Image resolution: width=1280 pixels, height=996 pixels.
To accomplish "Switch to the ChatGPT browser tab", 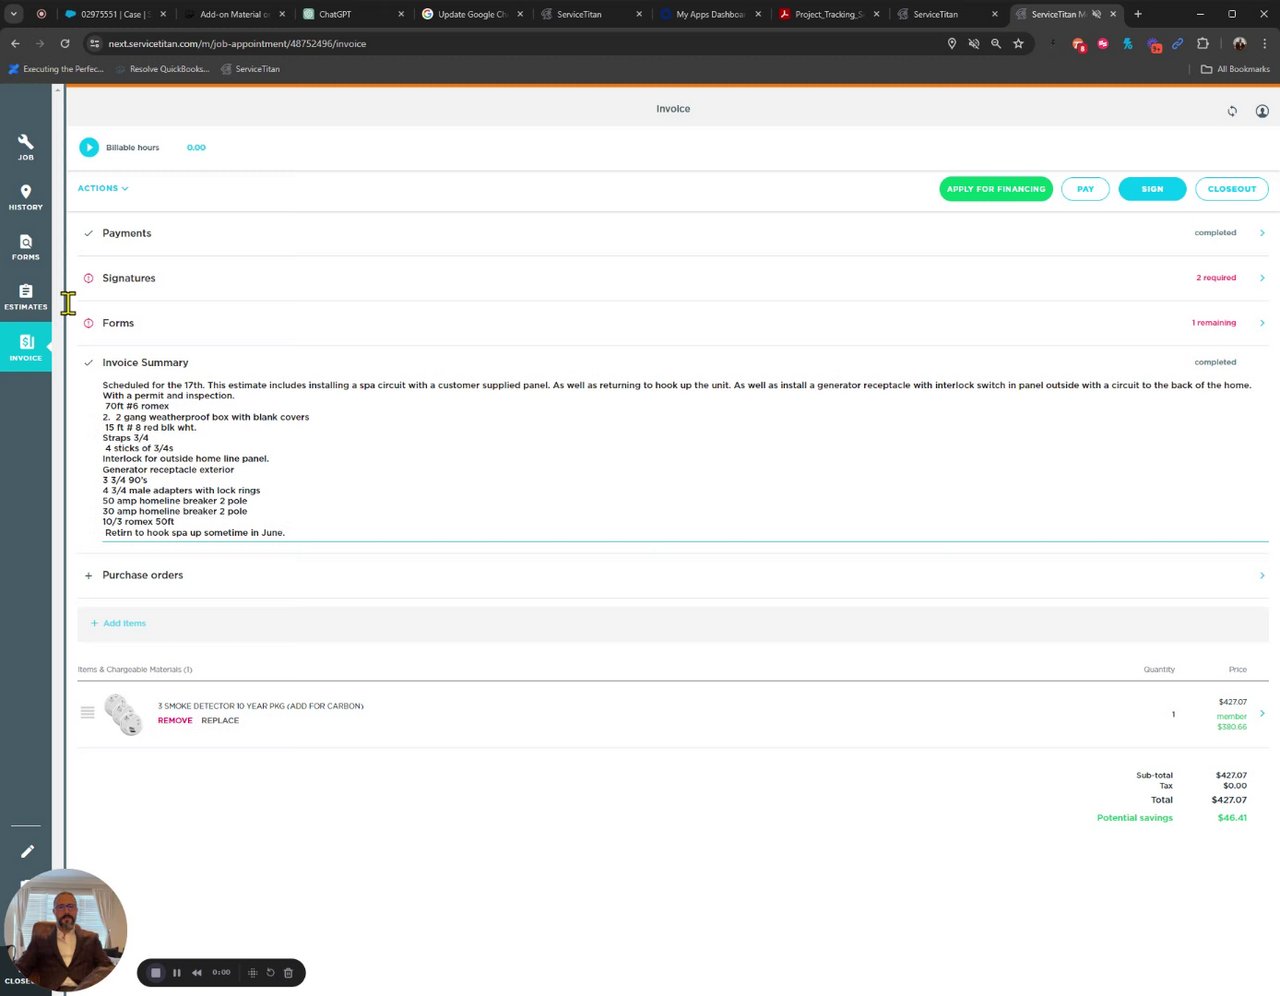I will [x=352, y=14].
